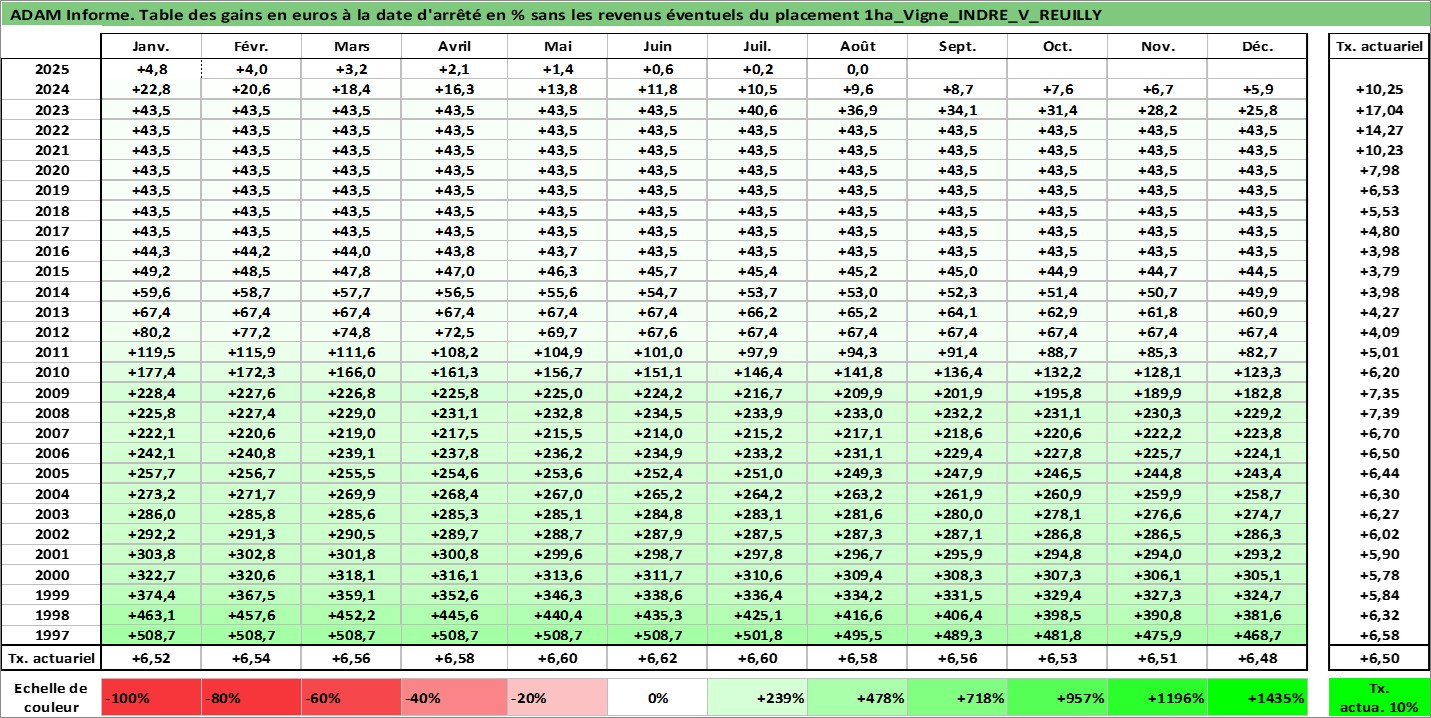Click the 'Tx. actuariel' column header at right
1431x718 pixels.
1379,47
